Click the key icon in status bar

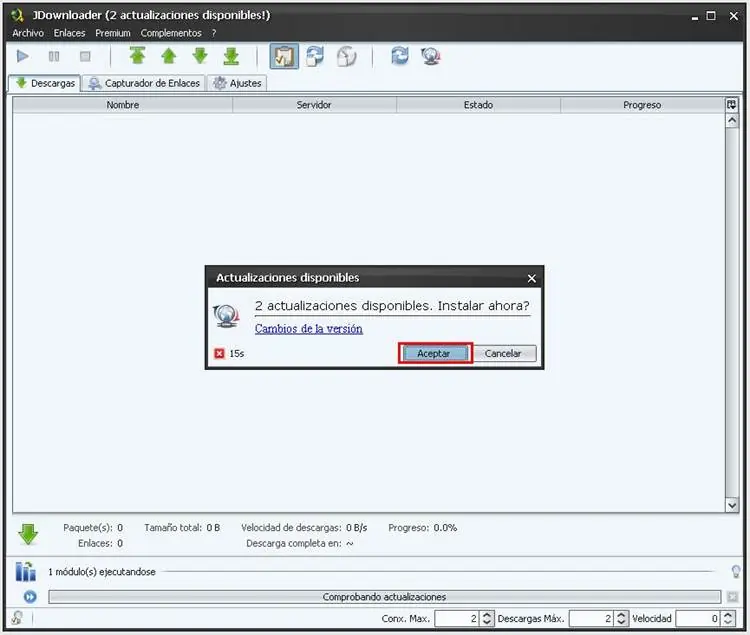pos(17,618)
